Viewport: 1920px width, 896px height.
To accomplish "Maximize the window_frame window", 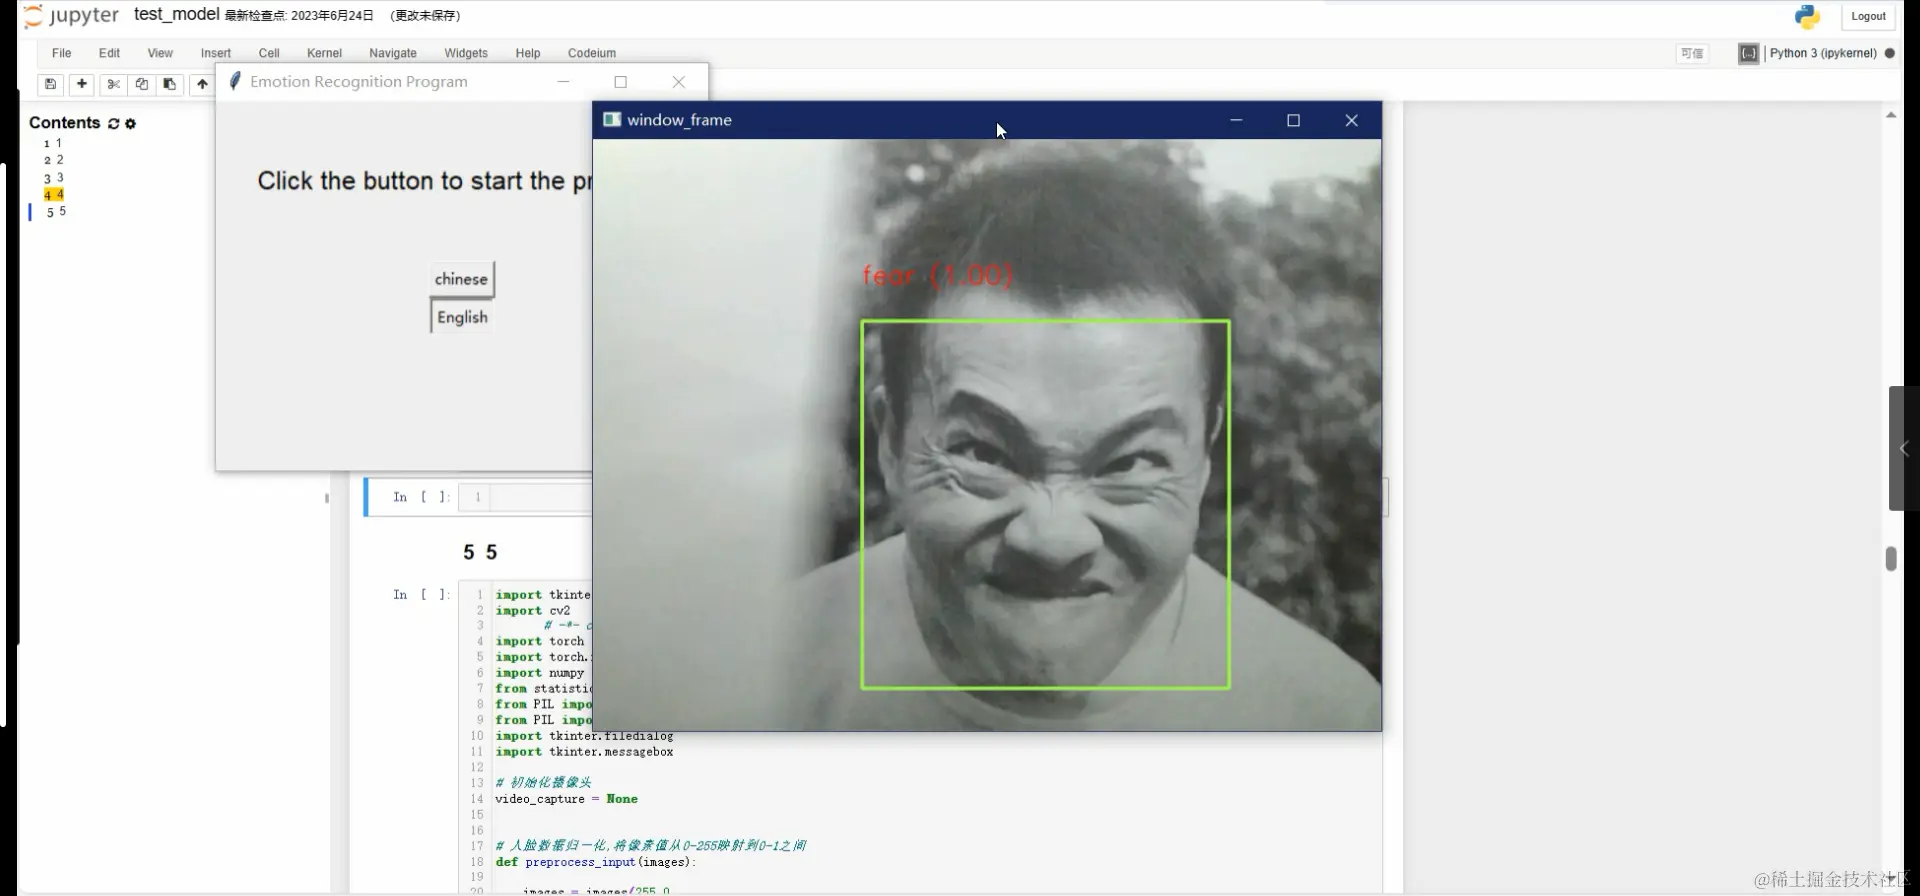I will 1293,120.
